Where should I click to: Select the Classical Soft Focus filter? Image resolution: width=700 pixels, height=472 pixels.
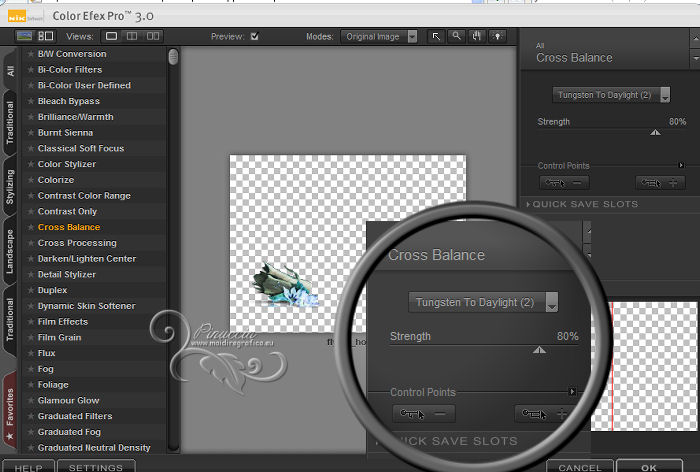tap(81, 148)
